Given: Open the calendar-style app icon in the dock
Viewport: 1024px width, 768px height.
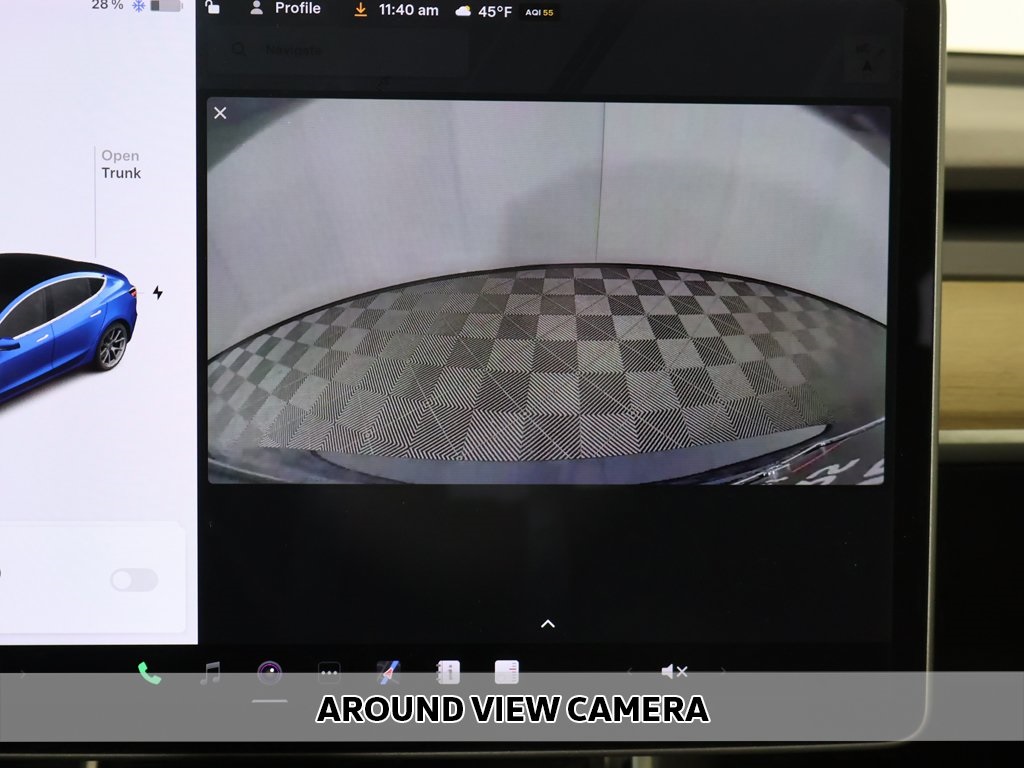Looking at the screenshot, I should 507,673.
